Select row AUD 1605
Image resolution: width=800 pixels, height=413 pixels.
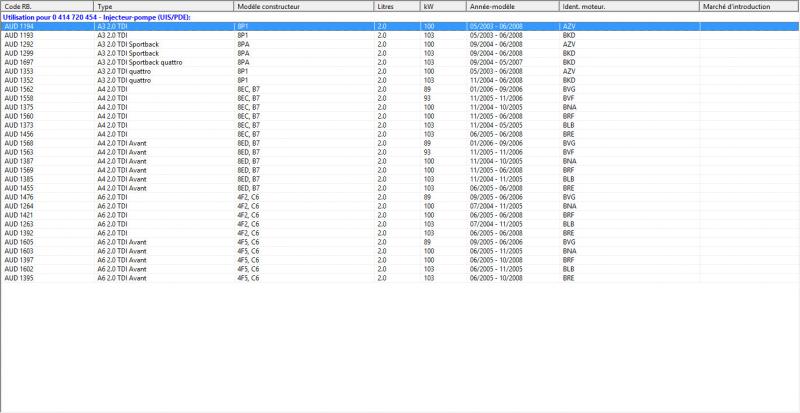pyautogui.click(x=400, y=242)
